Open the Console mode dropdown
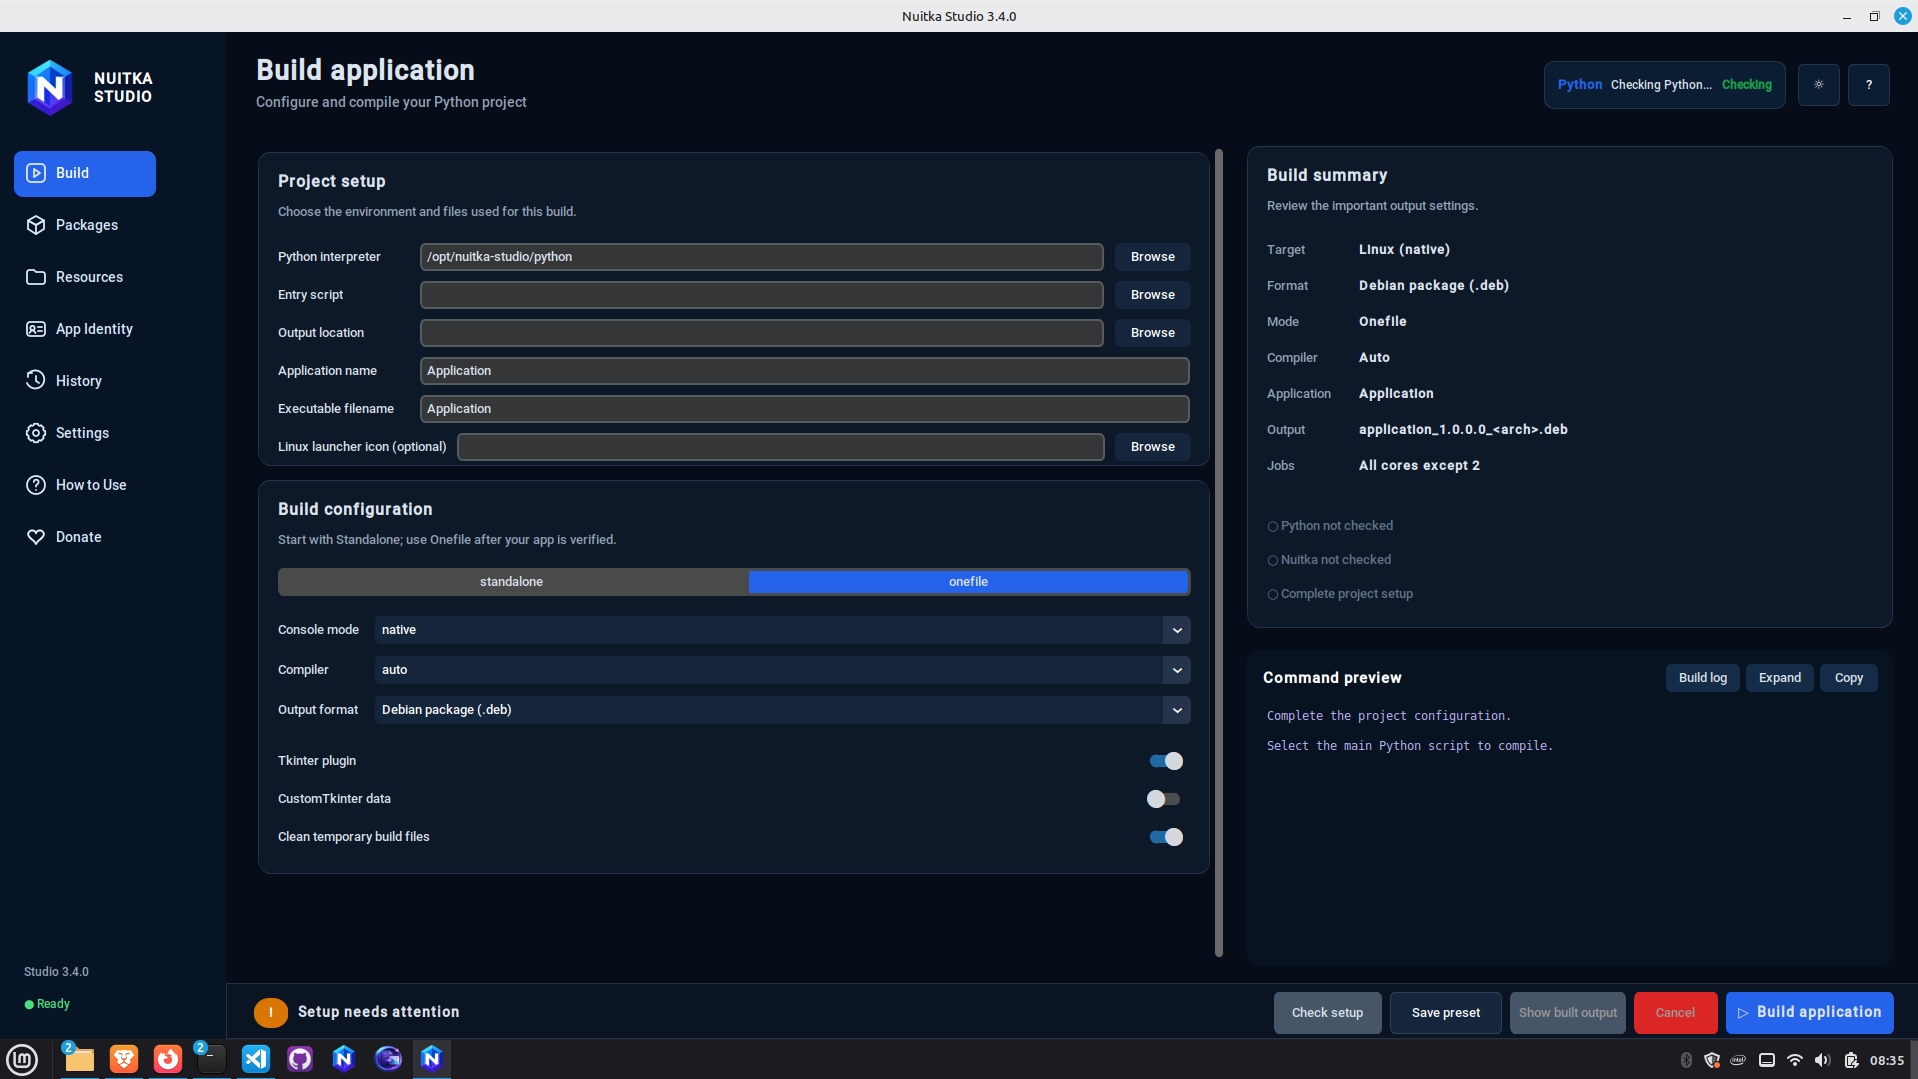 pos(782,630)
